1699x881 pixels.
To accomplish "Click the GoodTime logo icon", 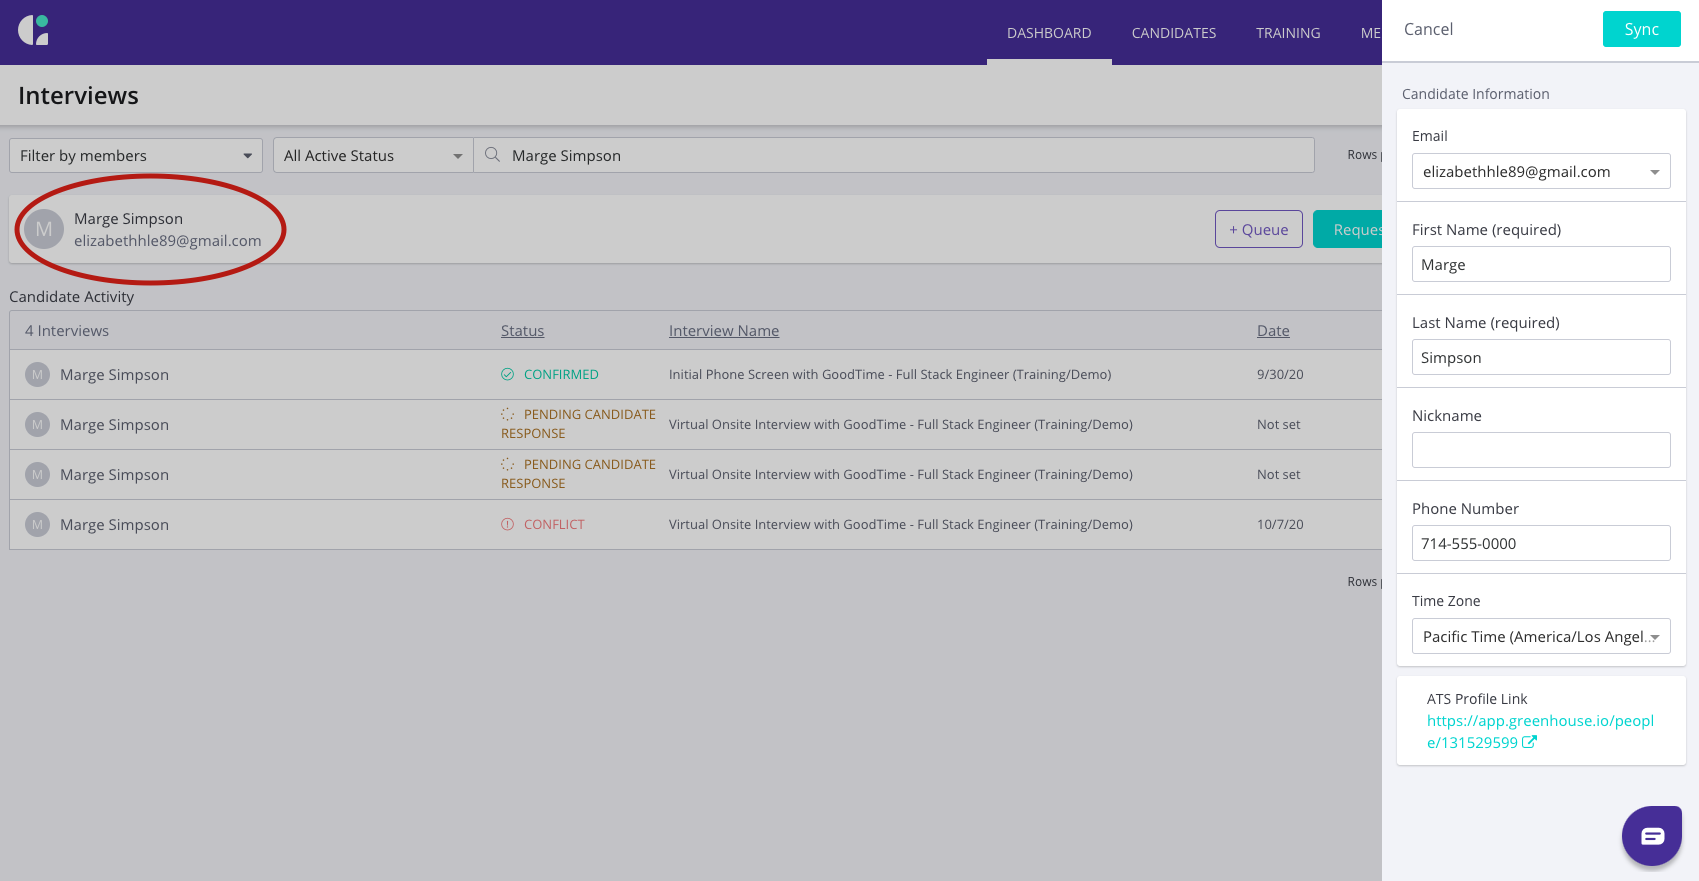I will coord(34,30).
